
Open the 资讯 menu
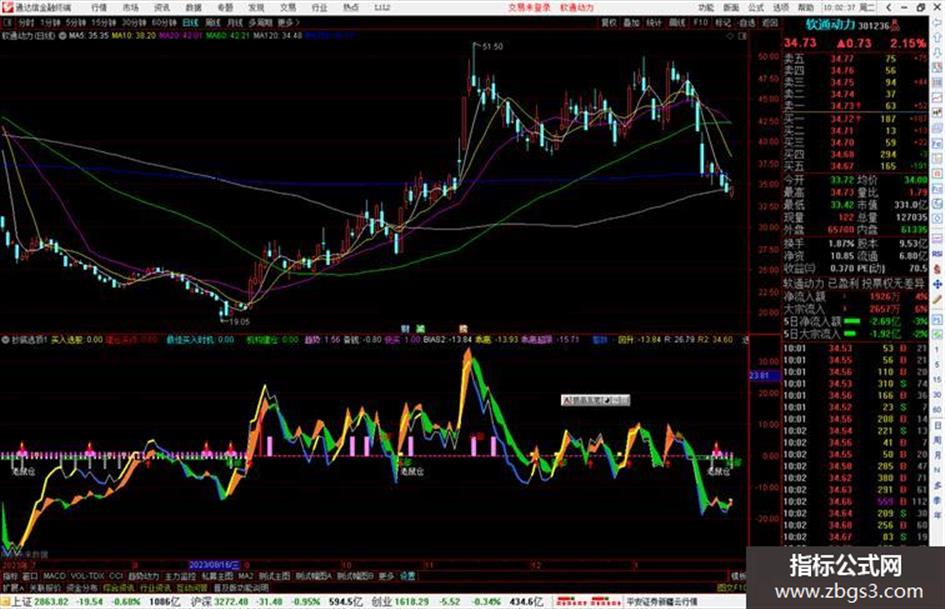pos(162,7)
